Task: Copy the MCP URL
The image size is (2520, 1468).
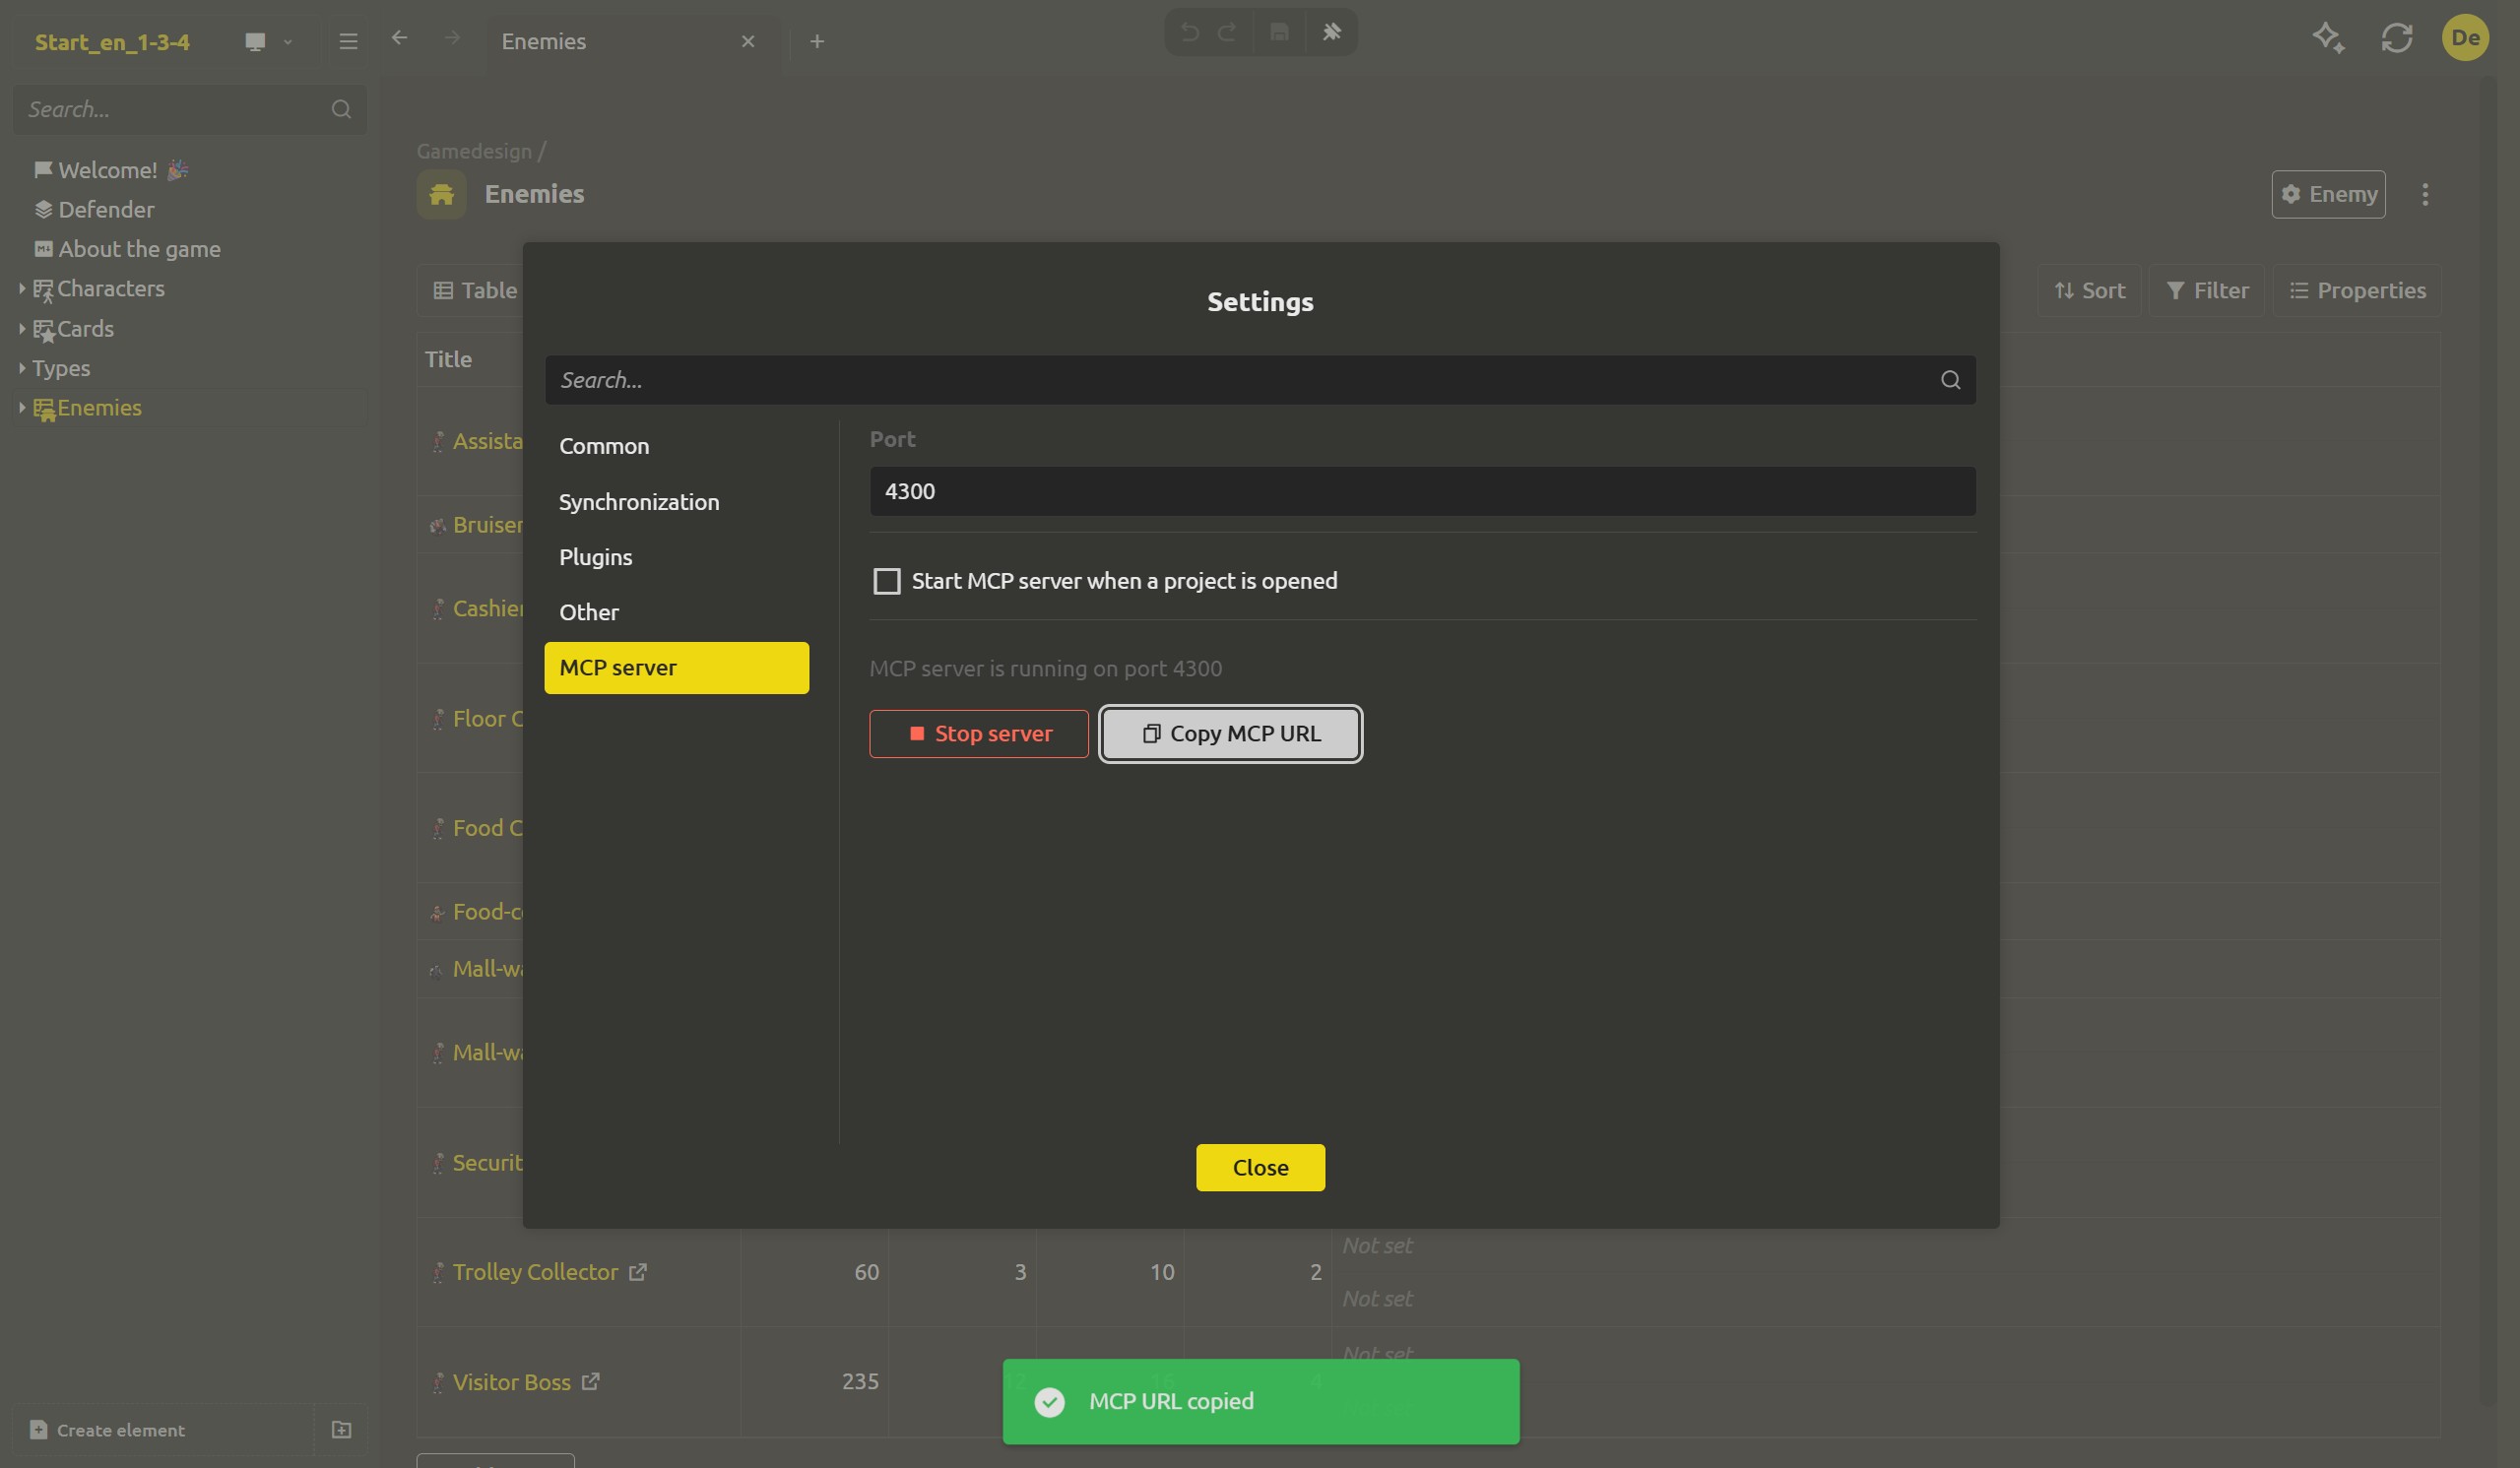Action: click(1230, 733)
